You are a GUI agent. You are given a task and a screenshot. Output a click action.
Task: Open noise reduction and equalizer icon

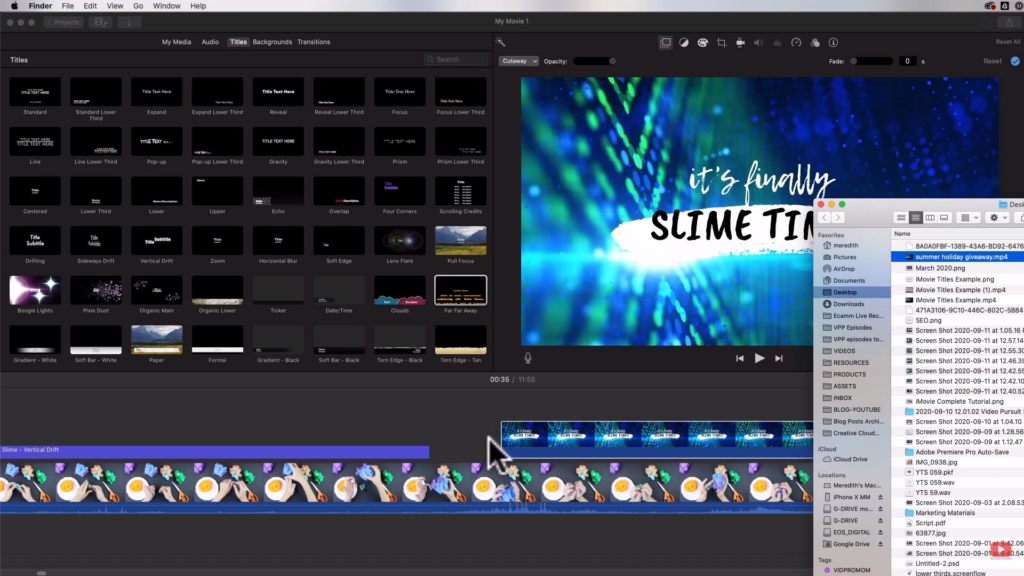[x=777, y=42]
